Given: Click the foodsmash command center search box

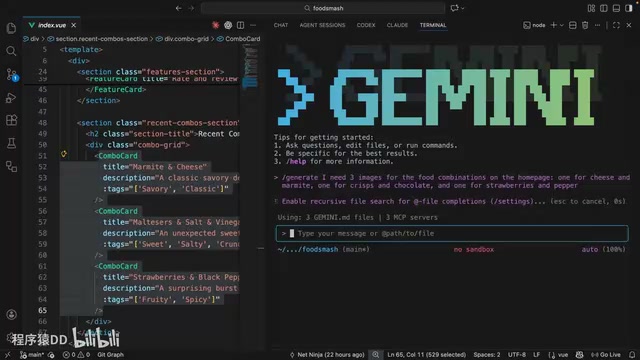Looking at the screenshot, I should 323,8.
